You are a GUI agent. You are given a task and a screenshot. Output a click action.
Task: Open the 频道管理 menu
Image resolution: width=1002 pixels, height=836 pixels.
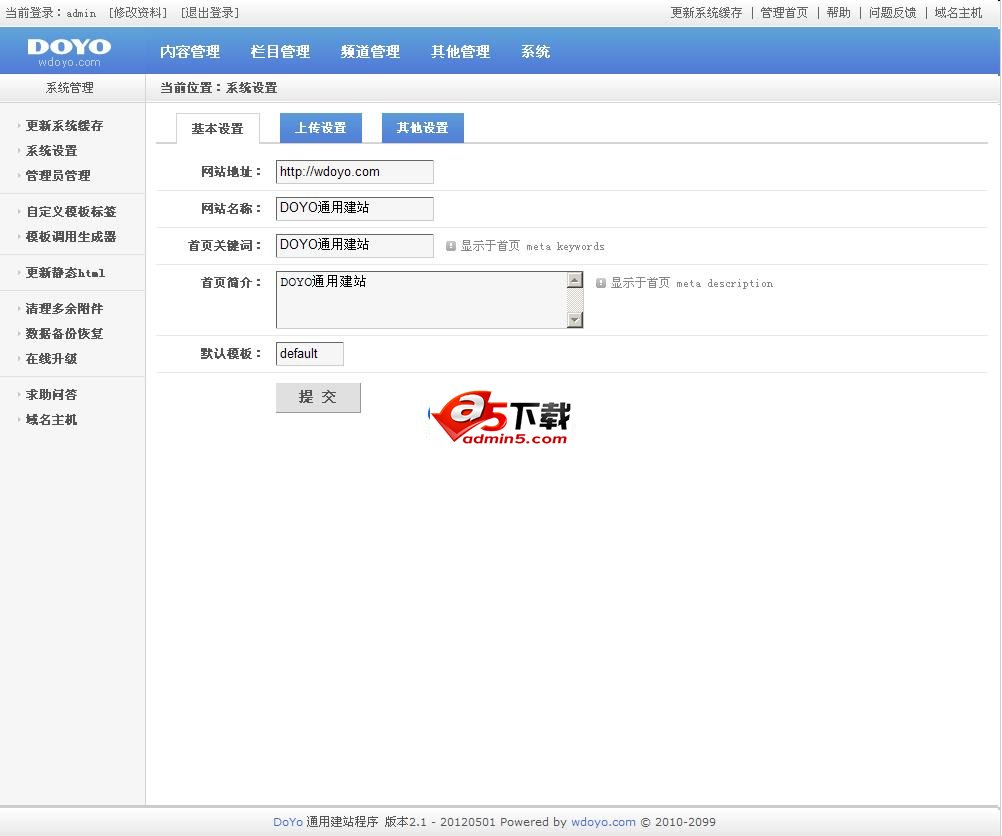(369, 51)
